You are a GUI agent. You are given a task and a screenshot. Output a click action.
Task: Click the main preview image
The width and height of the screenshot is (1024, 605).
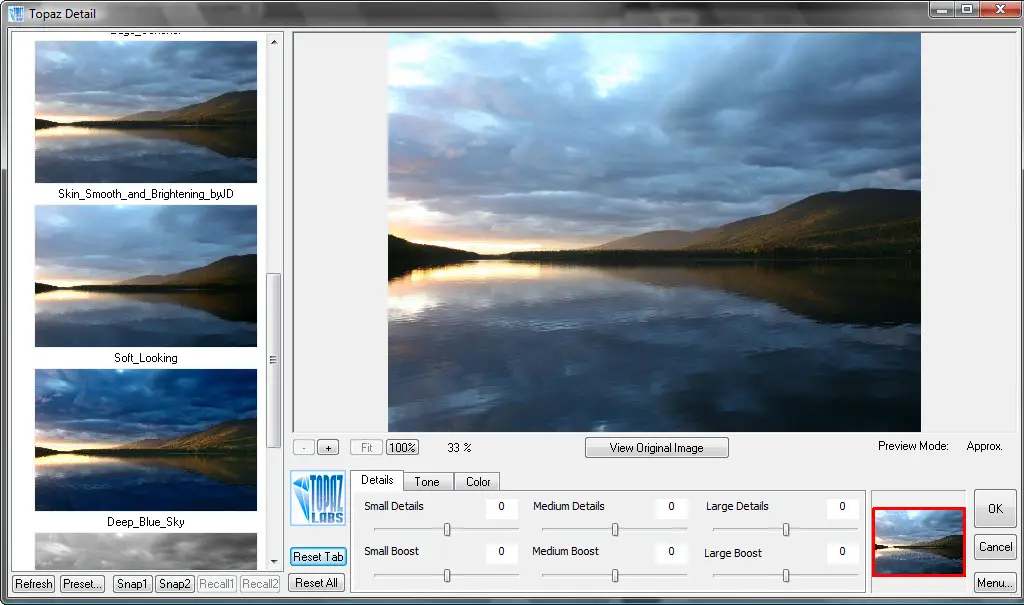pyautogui.click(x=654, y=233)
